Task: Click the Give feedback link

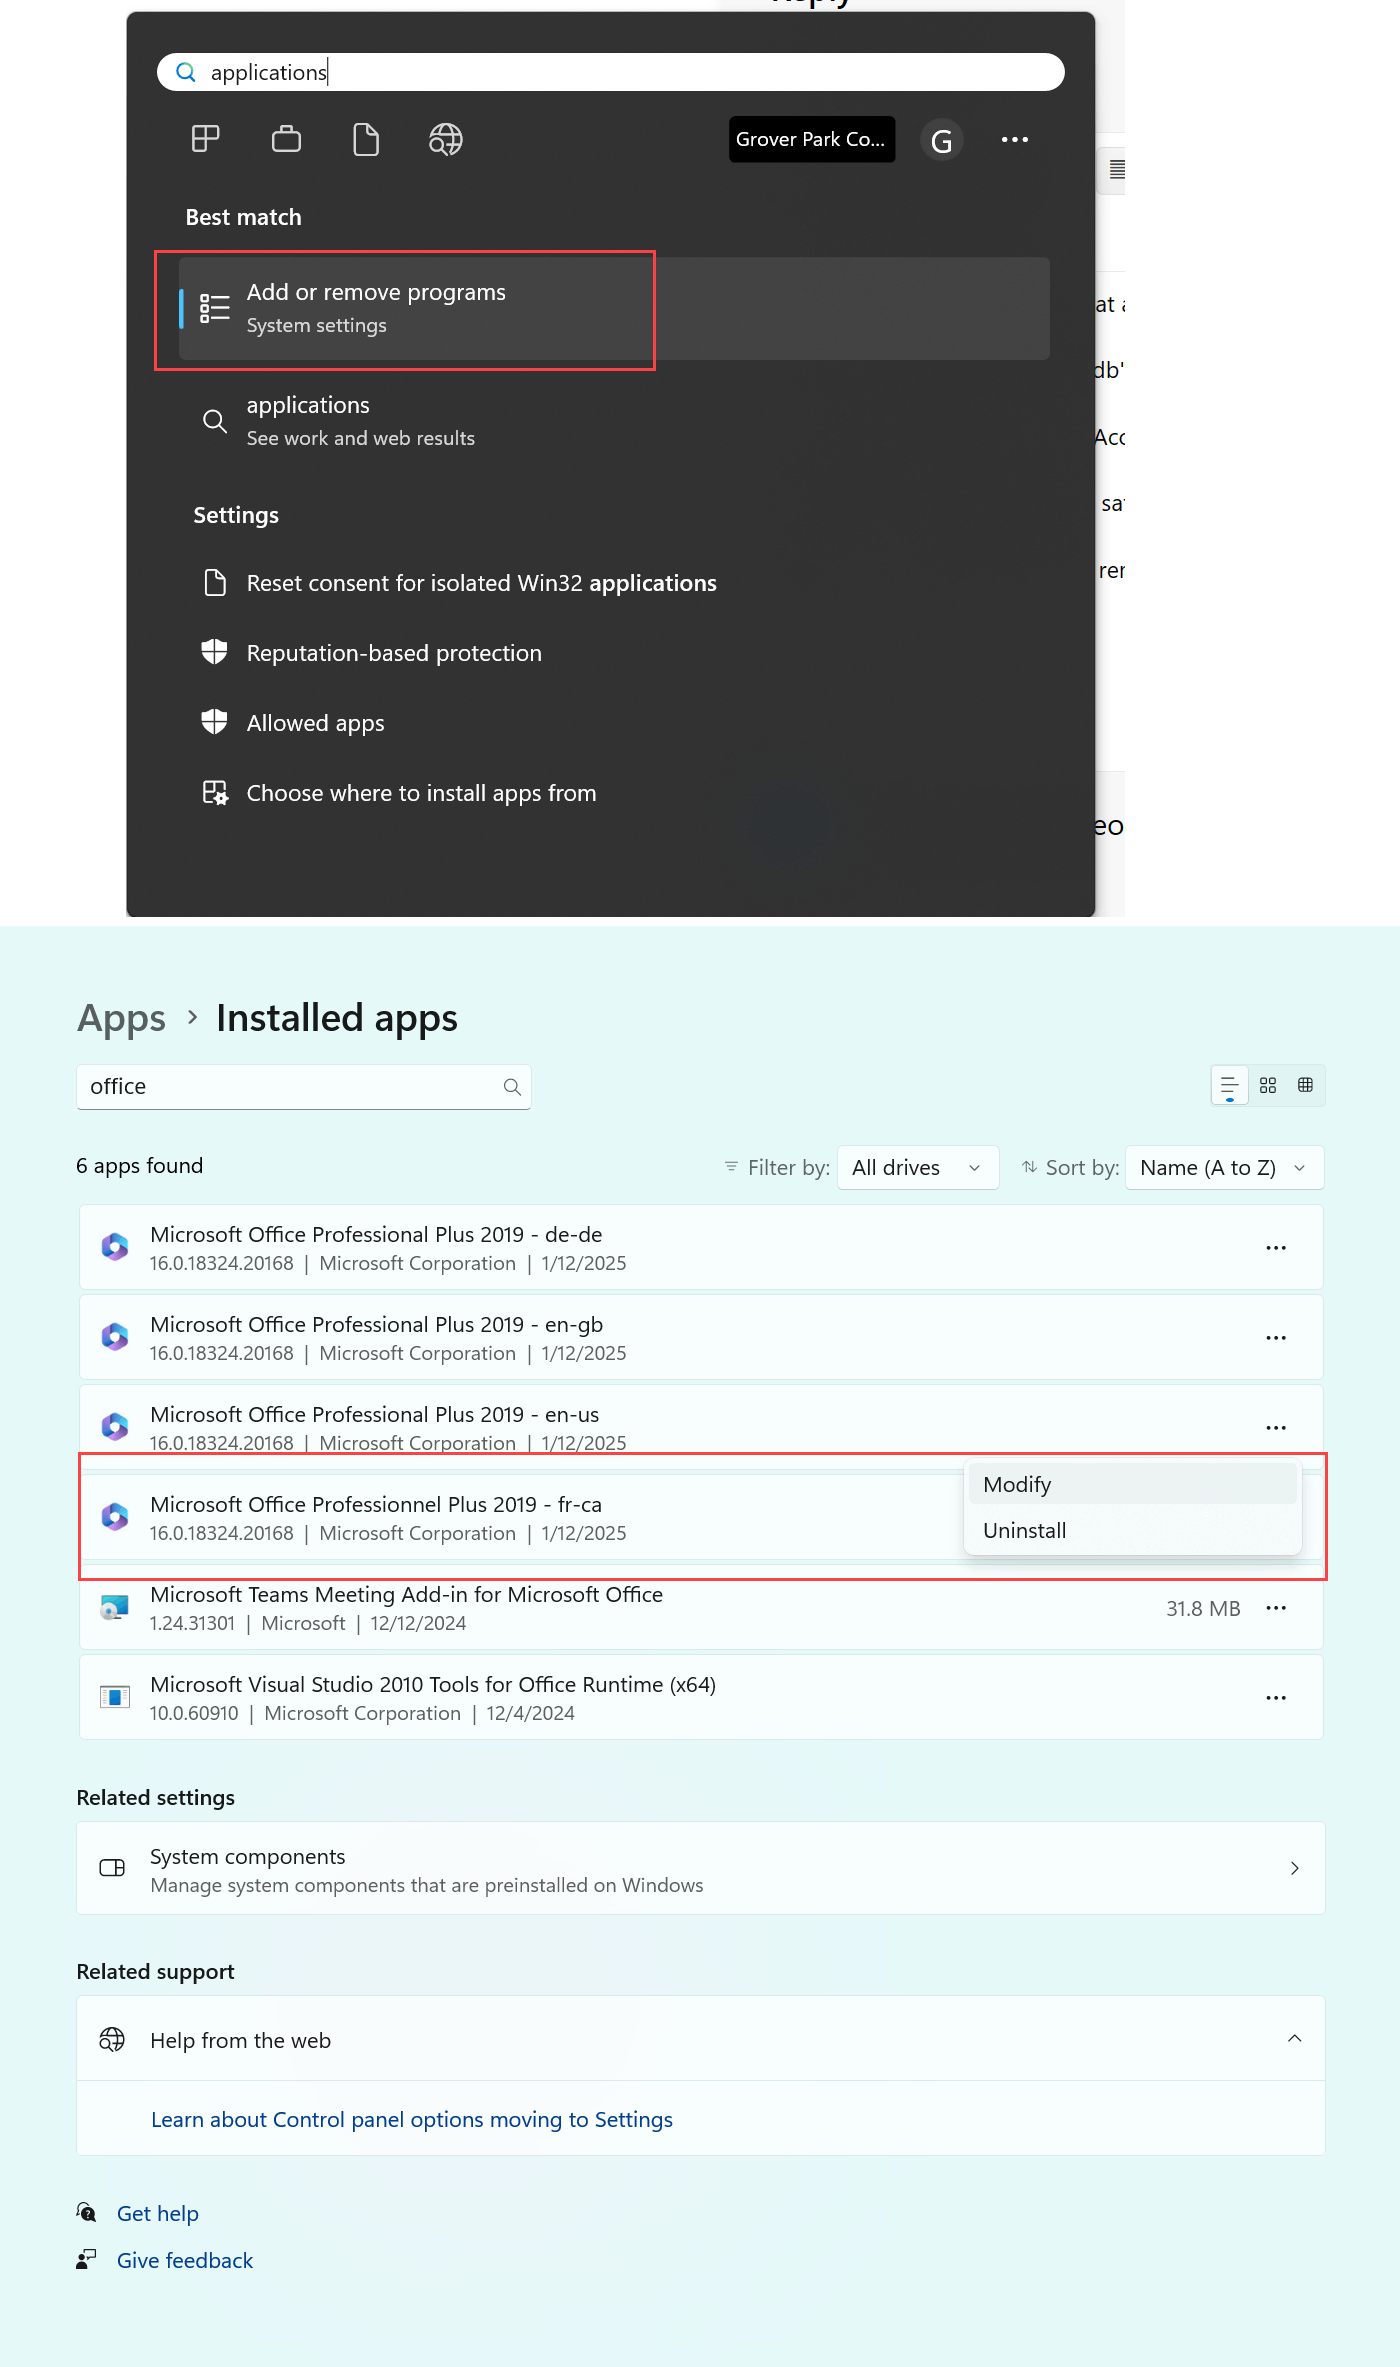Action: pyautogui.click(x=185, y=2261)
